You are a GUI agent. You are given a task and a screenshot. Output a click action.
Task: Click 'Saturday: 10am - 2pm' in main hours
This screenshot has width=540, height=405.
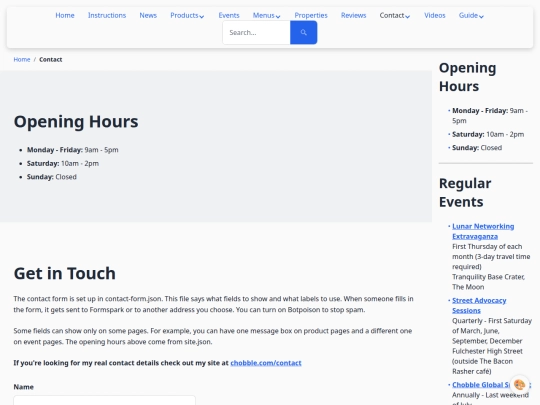[63, 163]
